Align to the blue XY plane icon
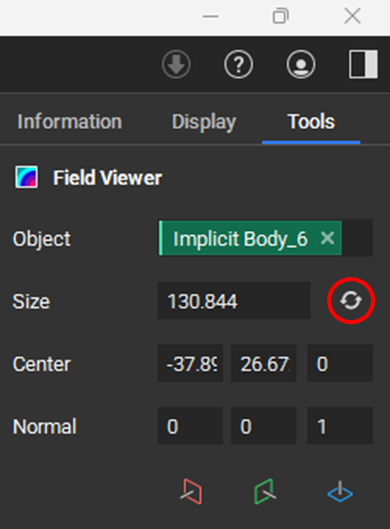 click(340, 492)
